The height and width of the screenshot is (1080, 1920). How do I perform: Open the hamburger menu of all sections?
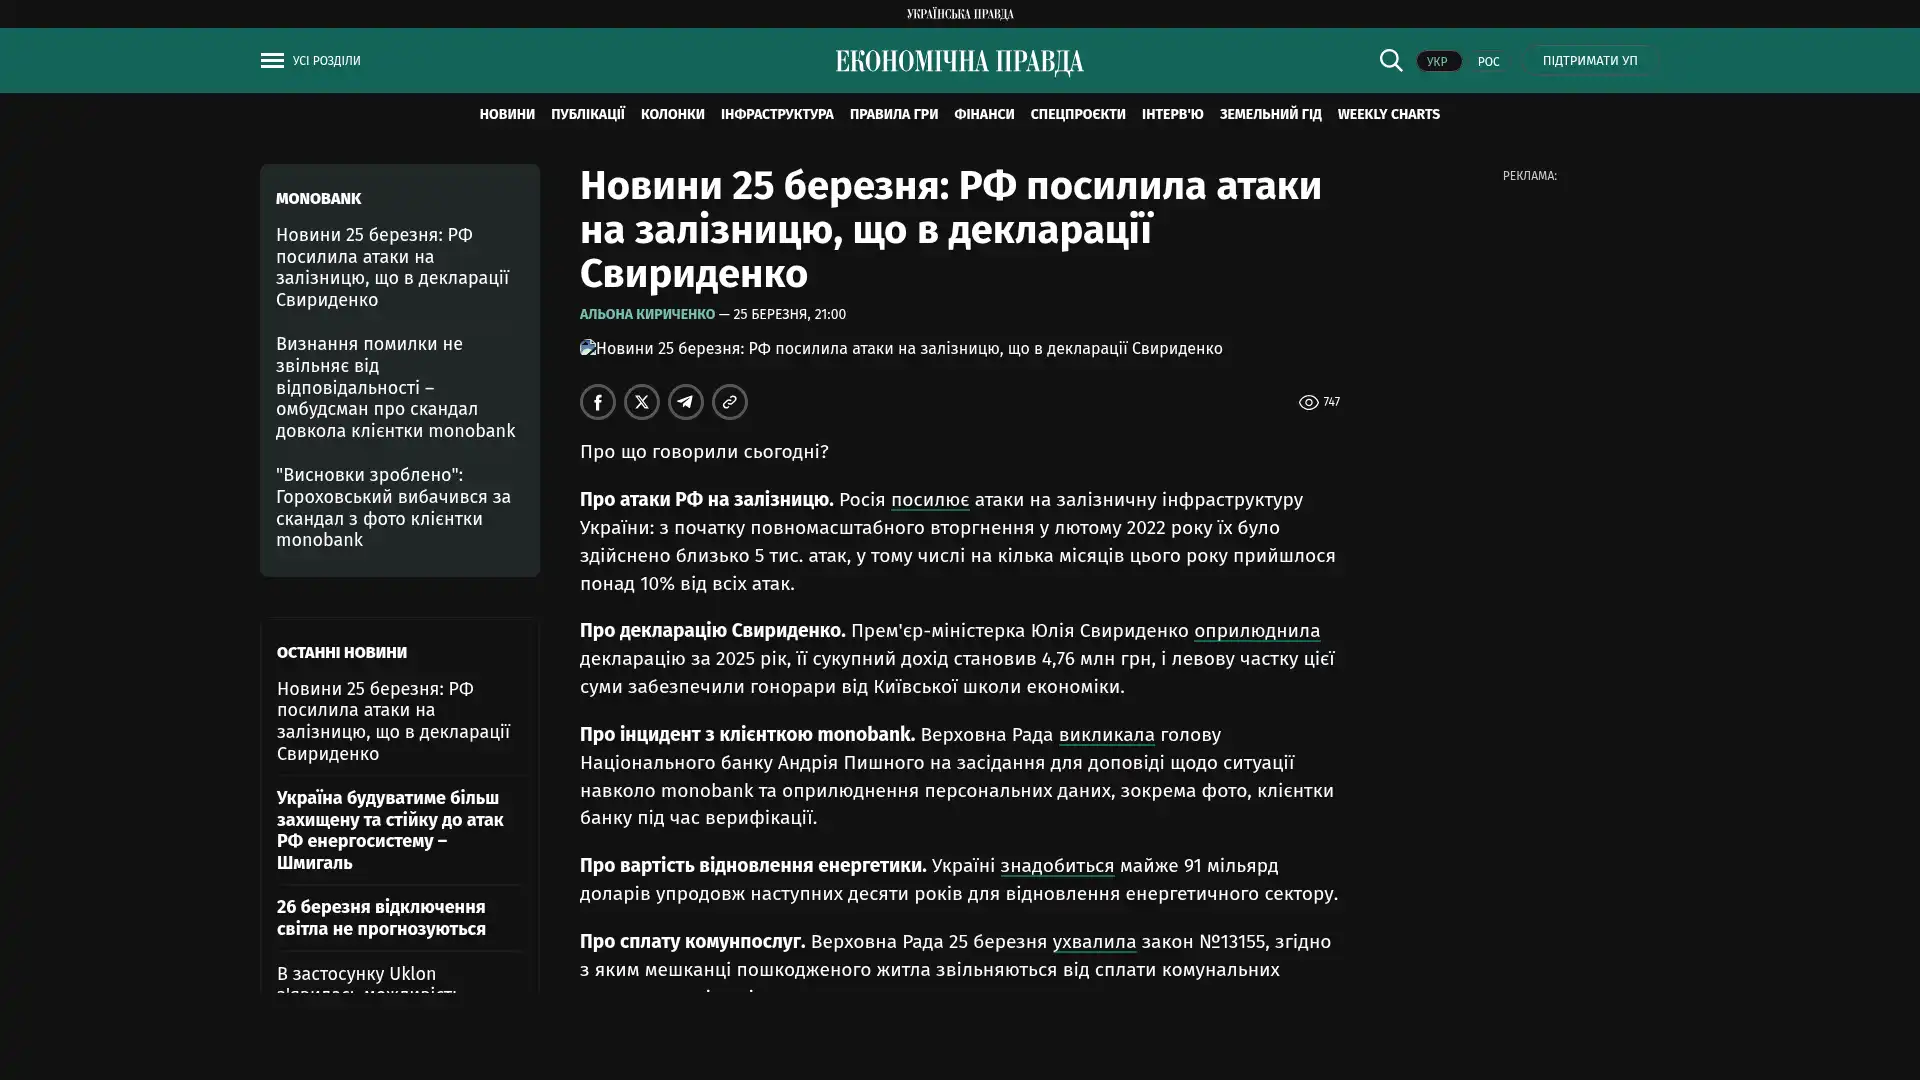(272, 61)
